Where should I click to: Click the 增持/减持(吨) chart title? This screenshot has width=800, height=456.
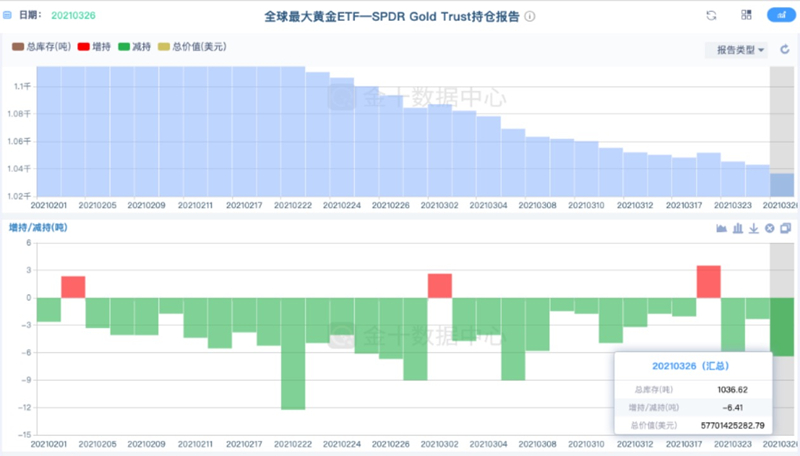tap(38, 227)
